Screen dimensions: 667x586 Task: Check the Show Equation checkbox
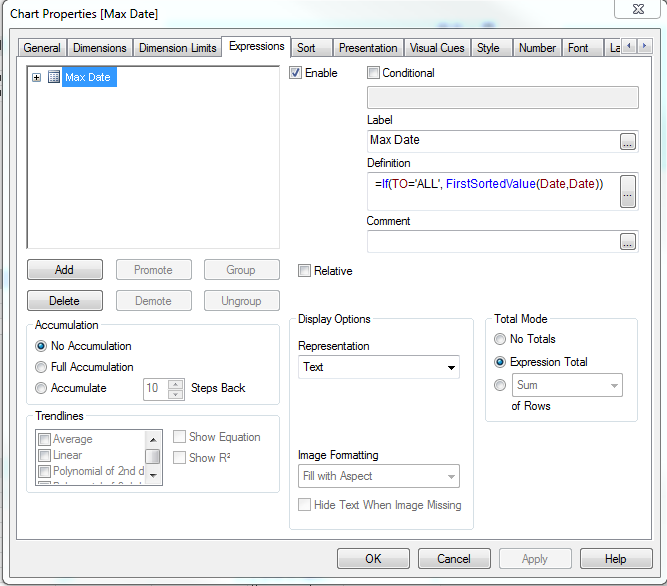(179, 437)
